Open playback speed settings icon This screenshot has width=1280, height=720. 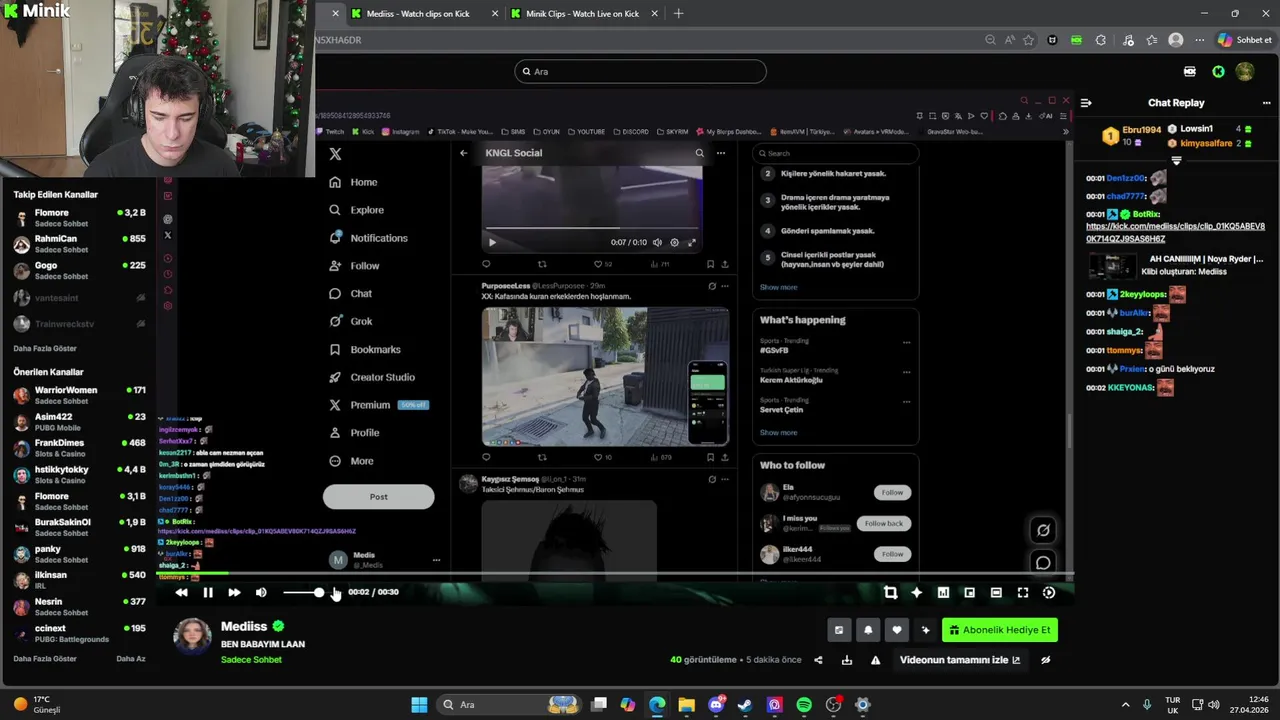1049,592
